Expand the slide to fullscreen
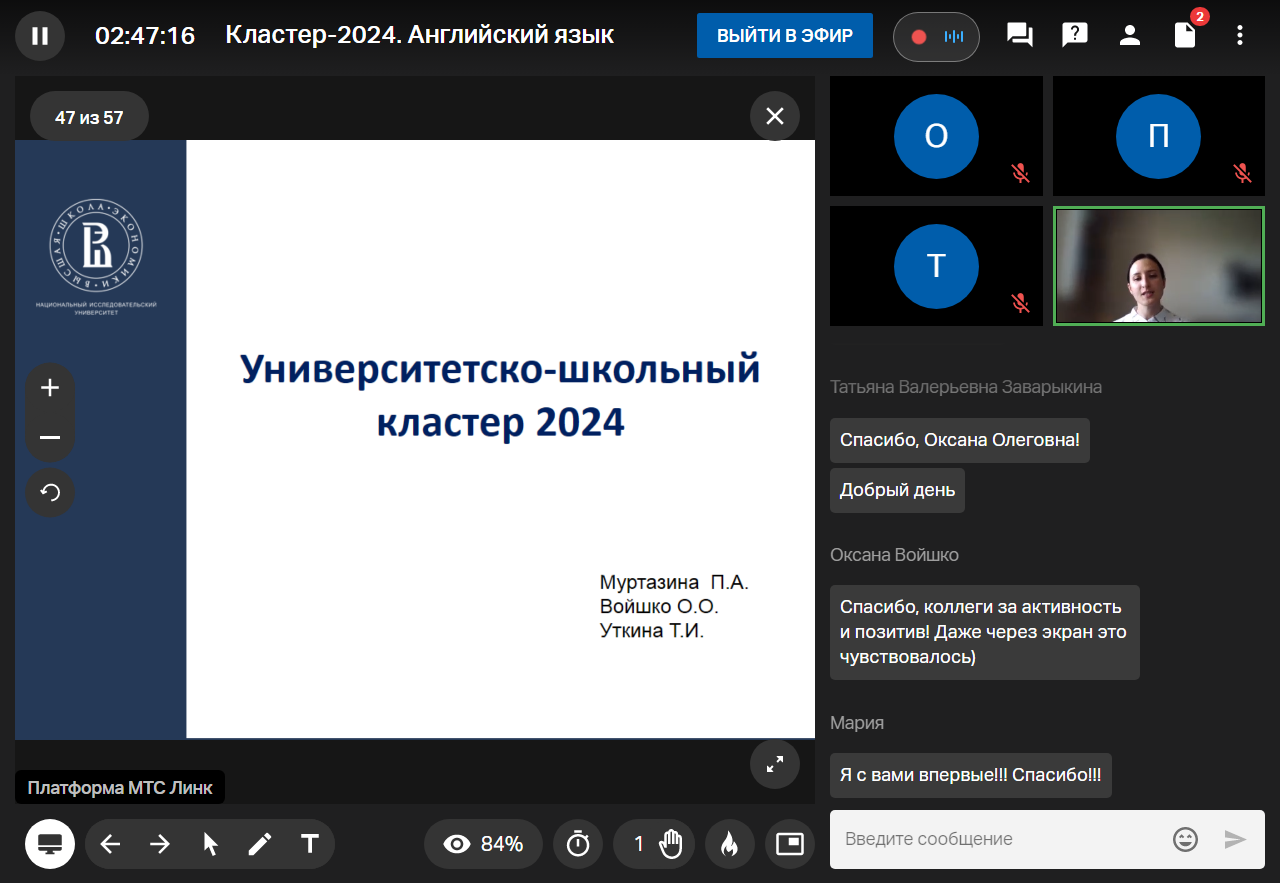This screenshot has height=883, width=1280. click(774, 765)
